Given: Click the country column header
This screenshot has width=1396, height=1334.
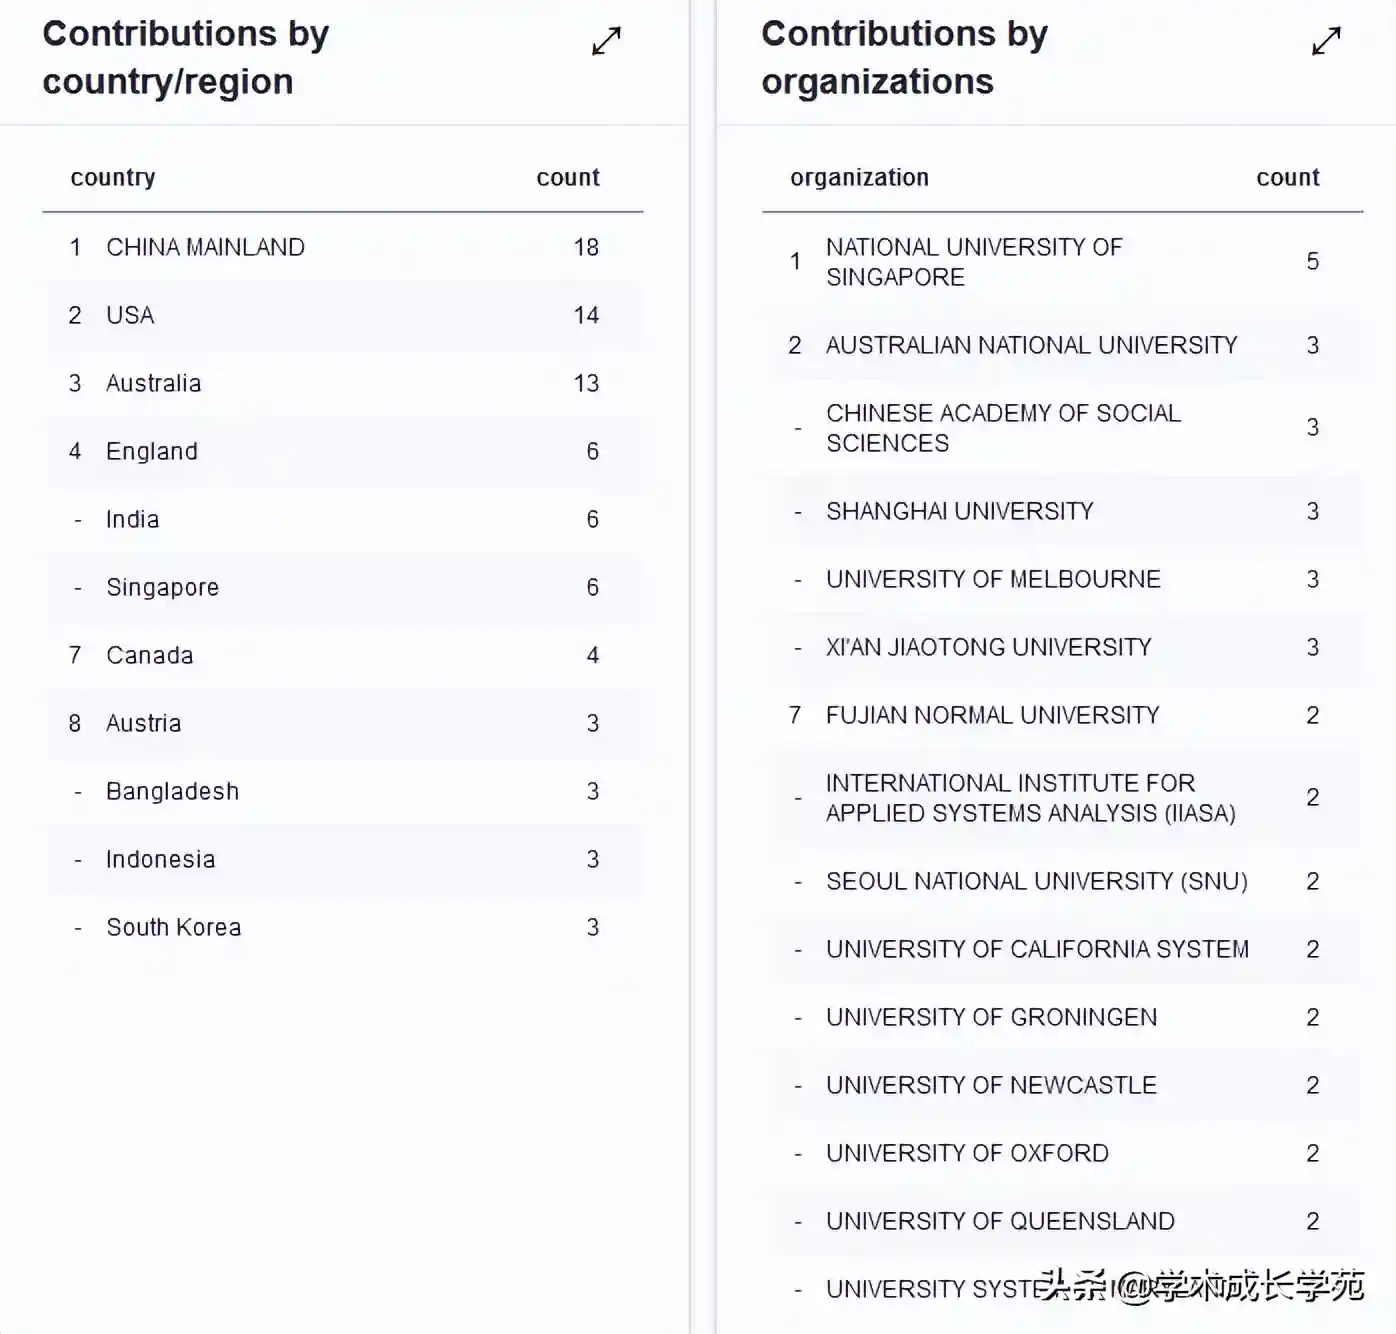Looking at the screenshot, I should (x=113, y=178).
